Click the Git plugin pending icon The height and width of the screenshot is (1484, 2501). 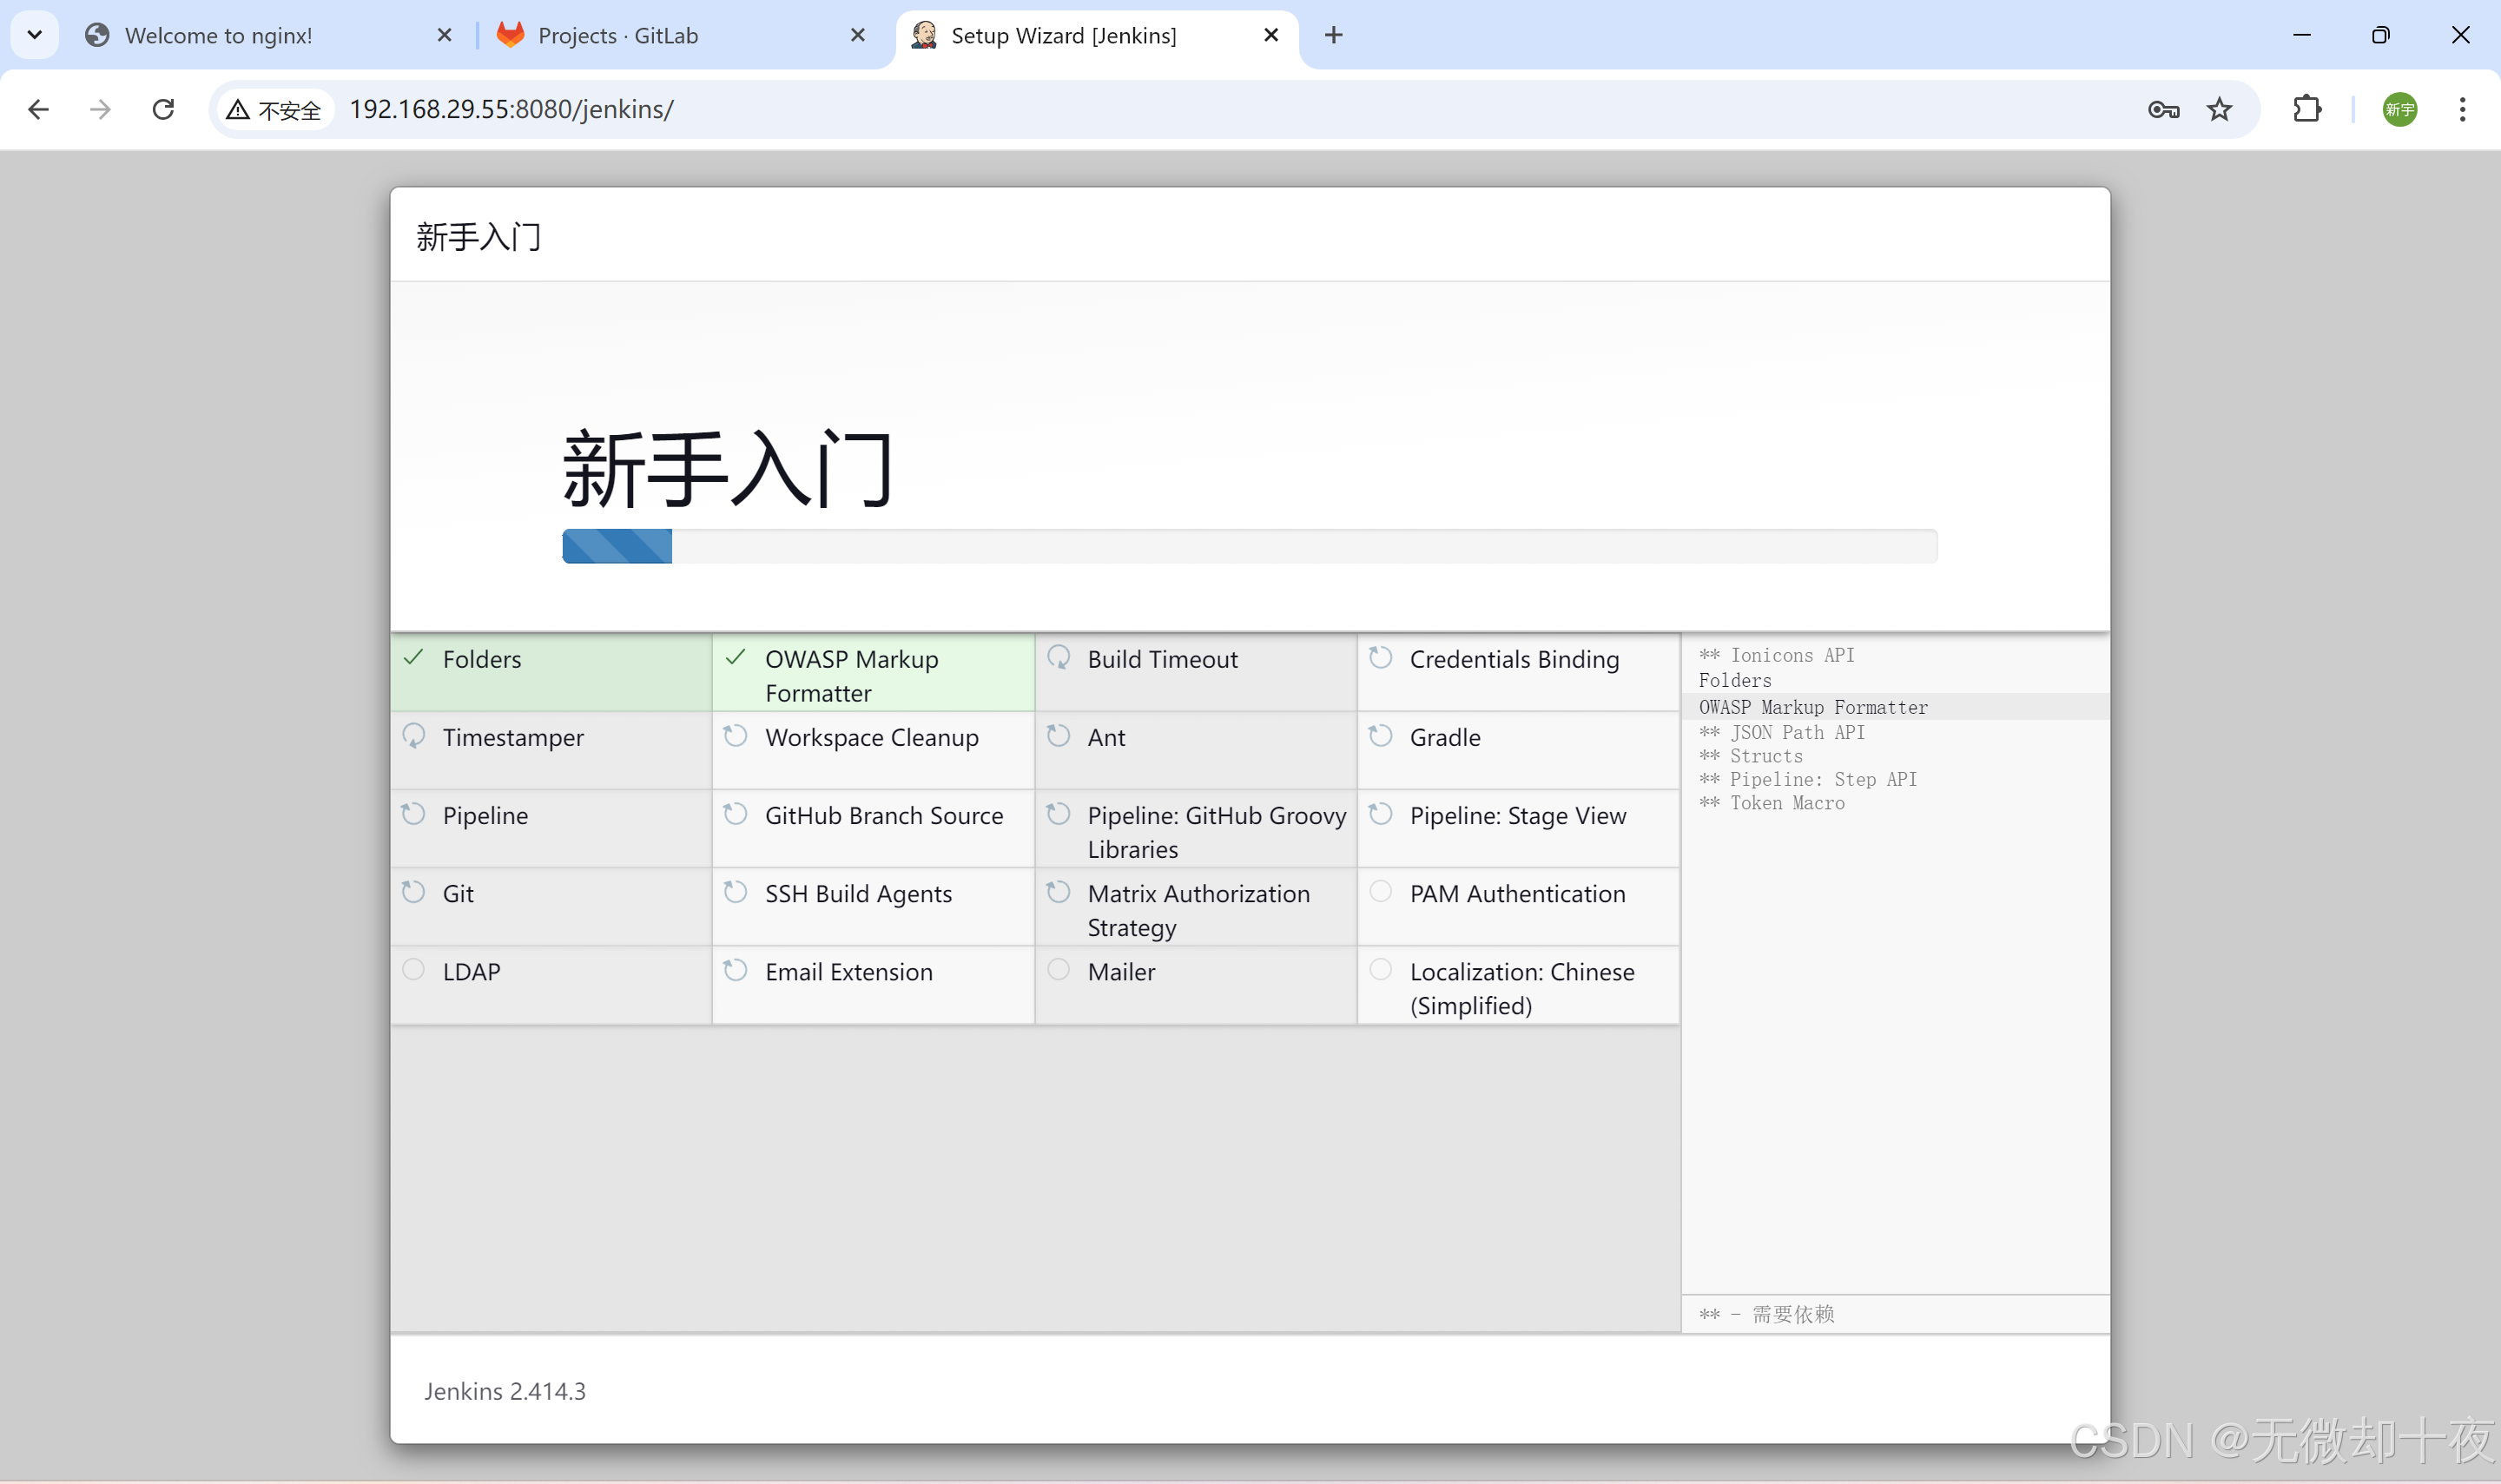click(414, 891)
